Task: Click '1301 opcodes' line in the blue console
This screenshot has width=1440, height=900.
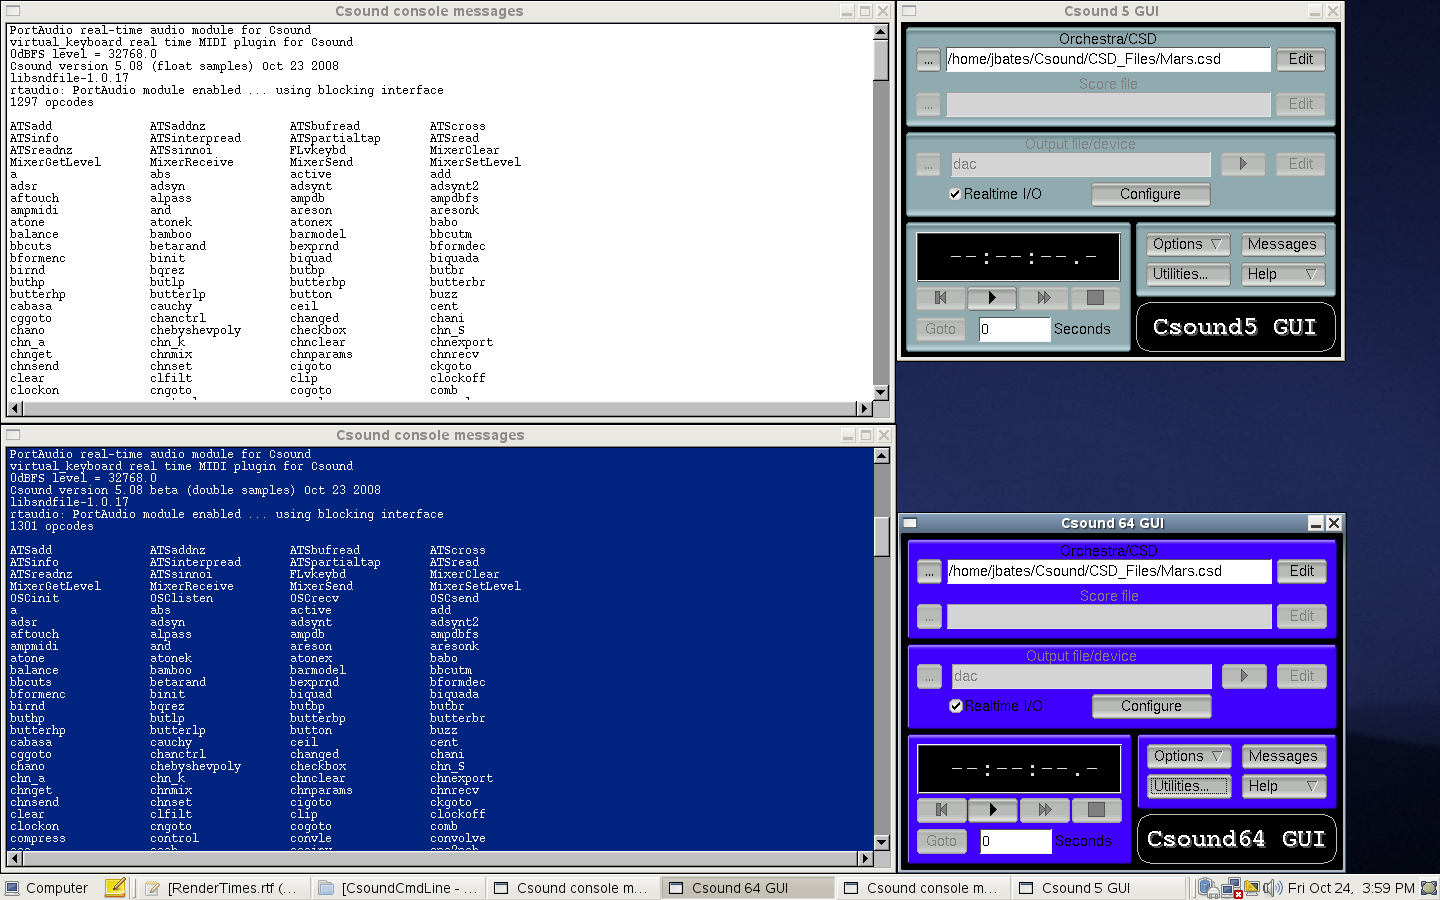Action: (52, 526)
